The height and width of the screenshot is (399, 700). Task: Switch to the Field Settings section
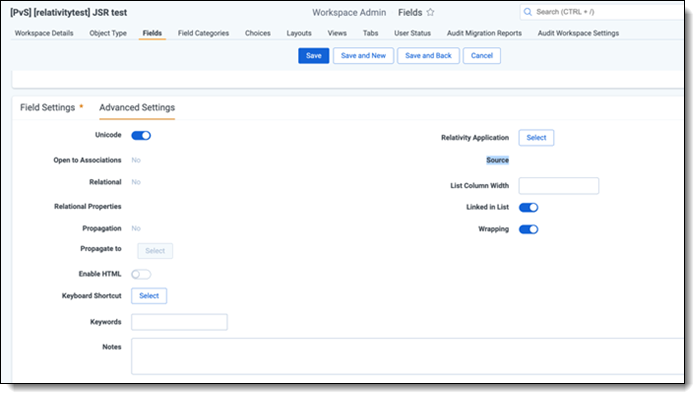tap(47, 108)
